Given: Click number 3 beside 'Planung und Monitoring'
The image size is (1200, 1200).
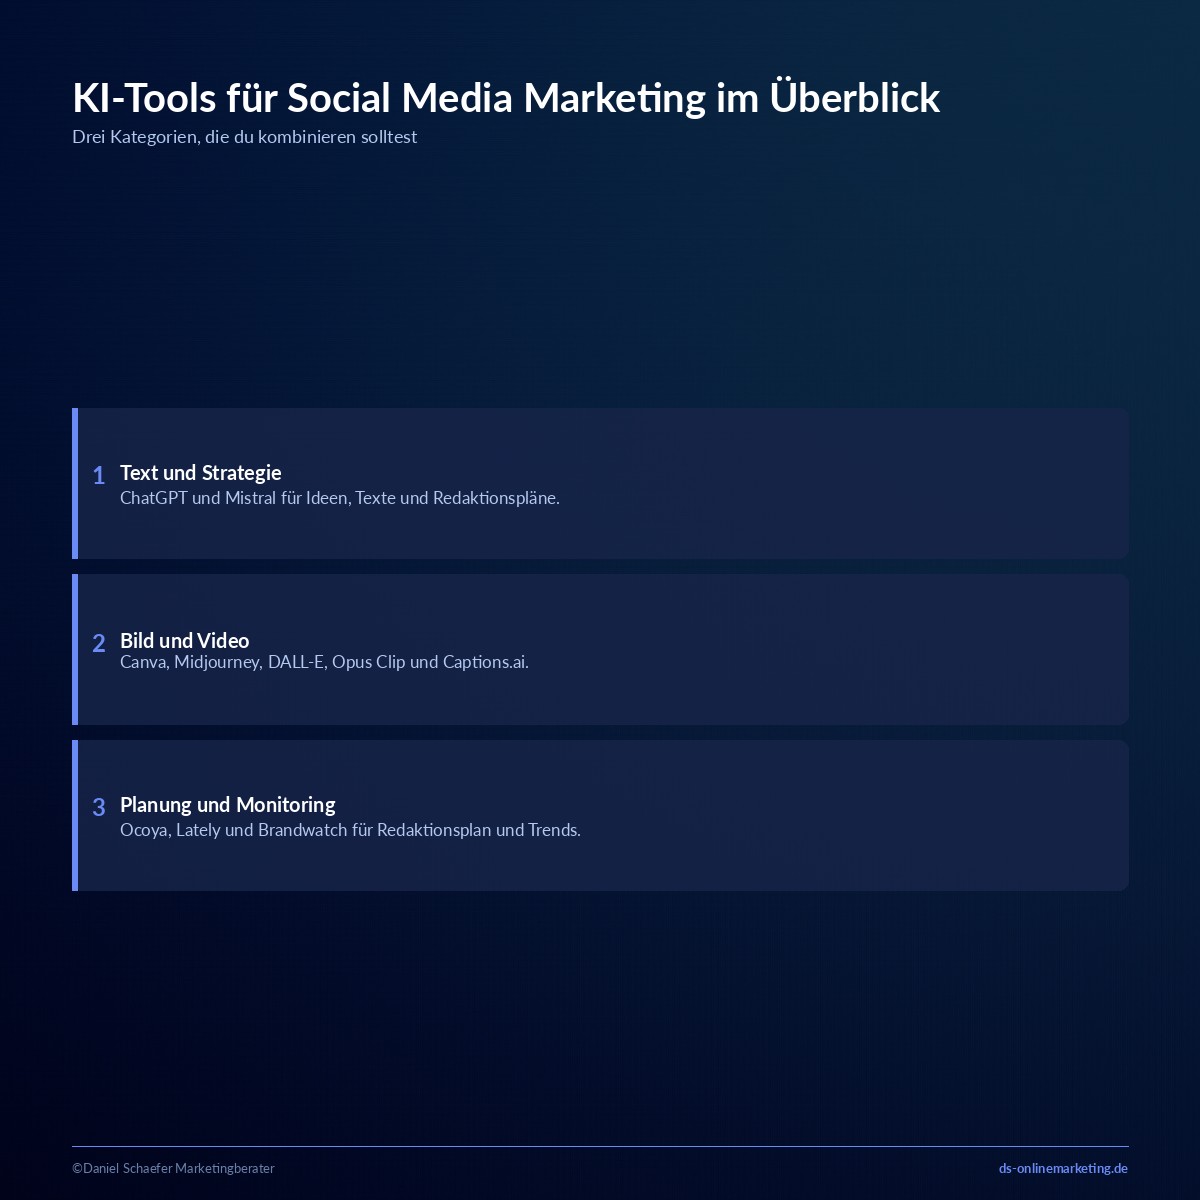Looking at the screenshot, I should pyautogui.click(x=98, y=808).
